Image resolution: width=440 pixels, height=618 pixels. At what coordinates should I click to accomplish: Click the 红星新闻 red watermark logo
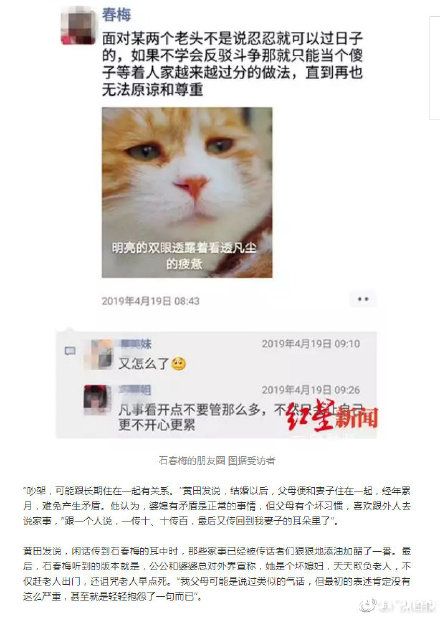[332, 417]
